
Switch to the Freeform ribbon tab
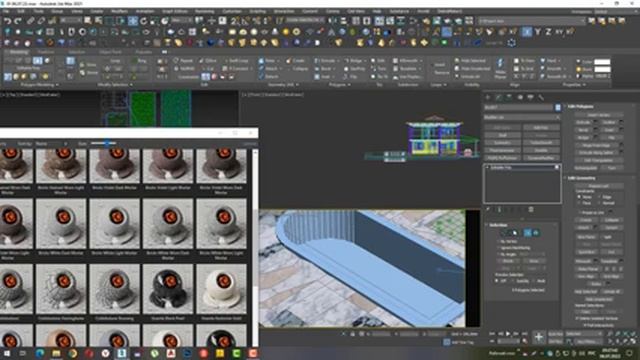(46, 52)
